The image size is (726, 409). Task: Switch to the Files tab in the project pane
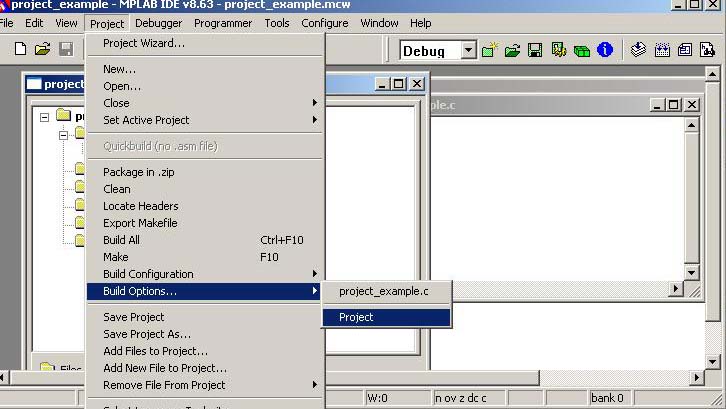(x=62, y=369)
